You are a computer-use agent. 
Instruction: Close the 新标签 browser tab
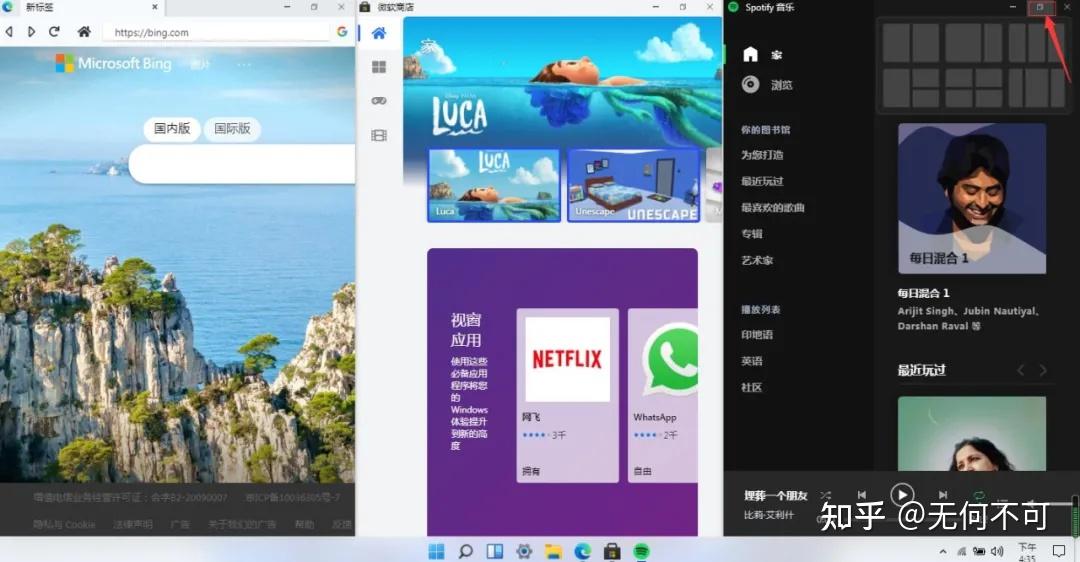tap(154, 7)
